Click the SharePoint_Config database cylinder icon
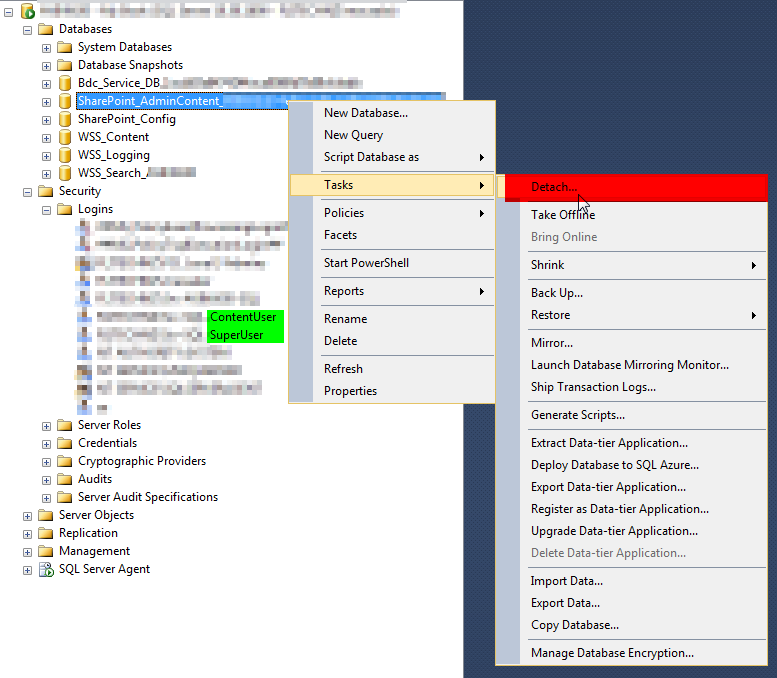The height and width of the screenshot is (678, 777). coord(64,119)
